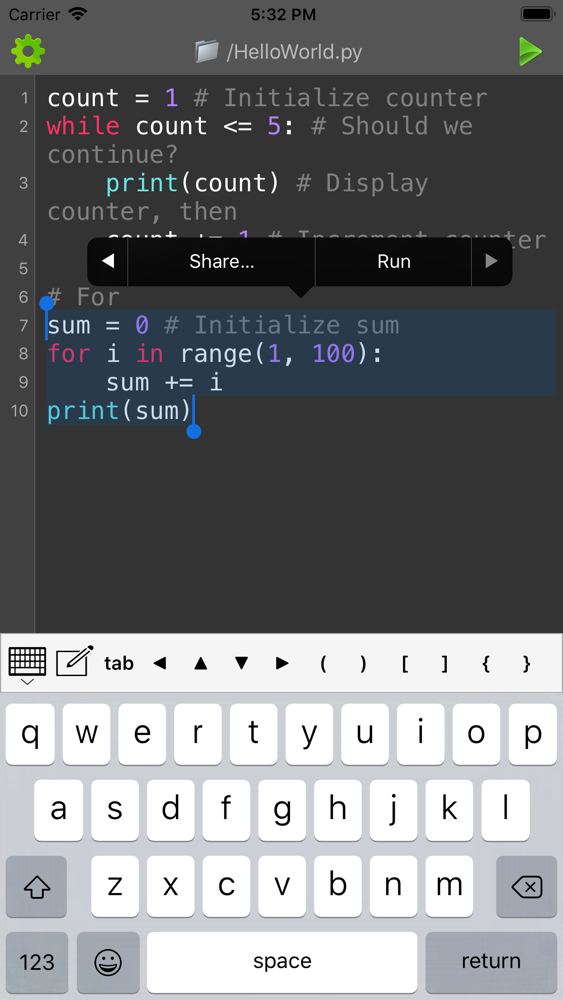Tap the 'while' keyword on line 2
Image resolution: width=563 pixels, height=1000 pixels.
[x=83, y=126]
